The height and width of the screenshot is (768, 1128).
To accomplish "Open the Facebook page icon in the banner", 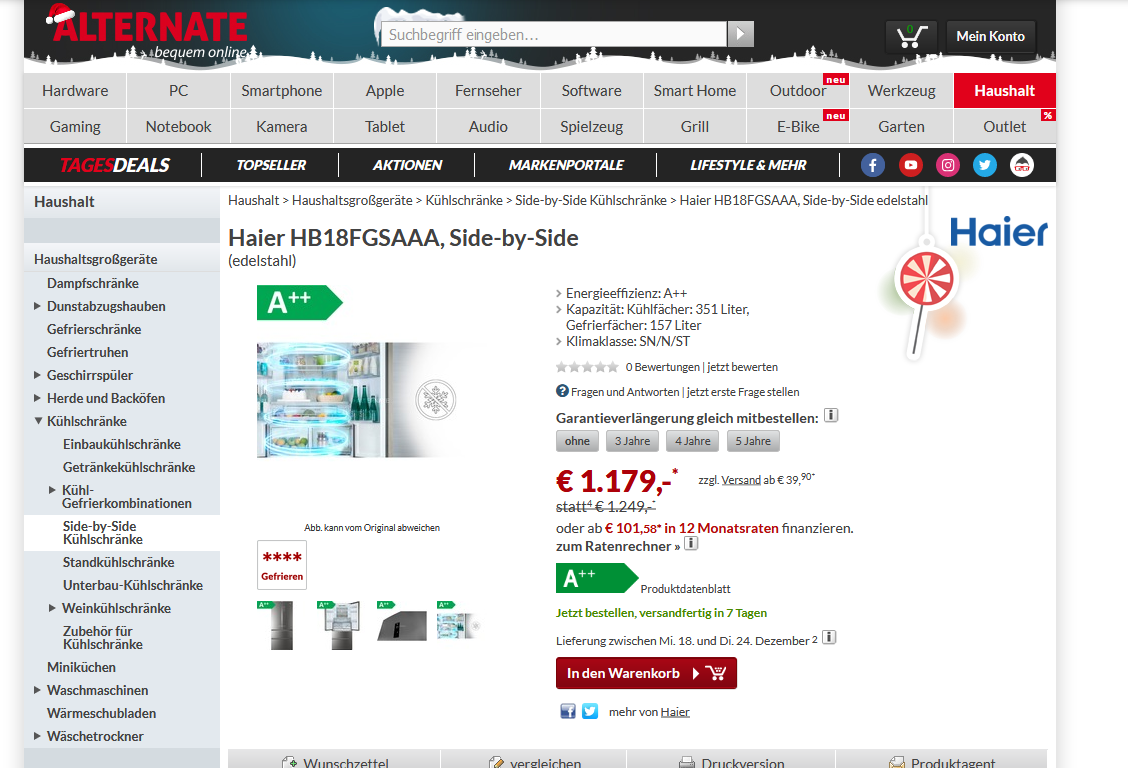I will (873, 165).
